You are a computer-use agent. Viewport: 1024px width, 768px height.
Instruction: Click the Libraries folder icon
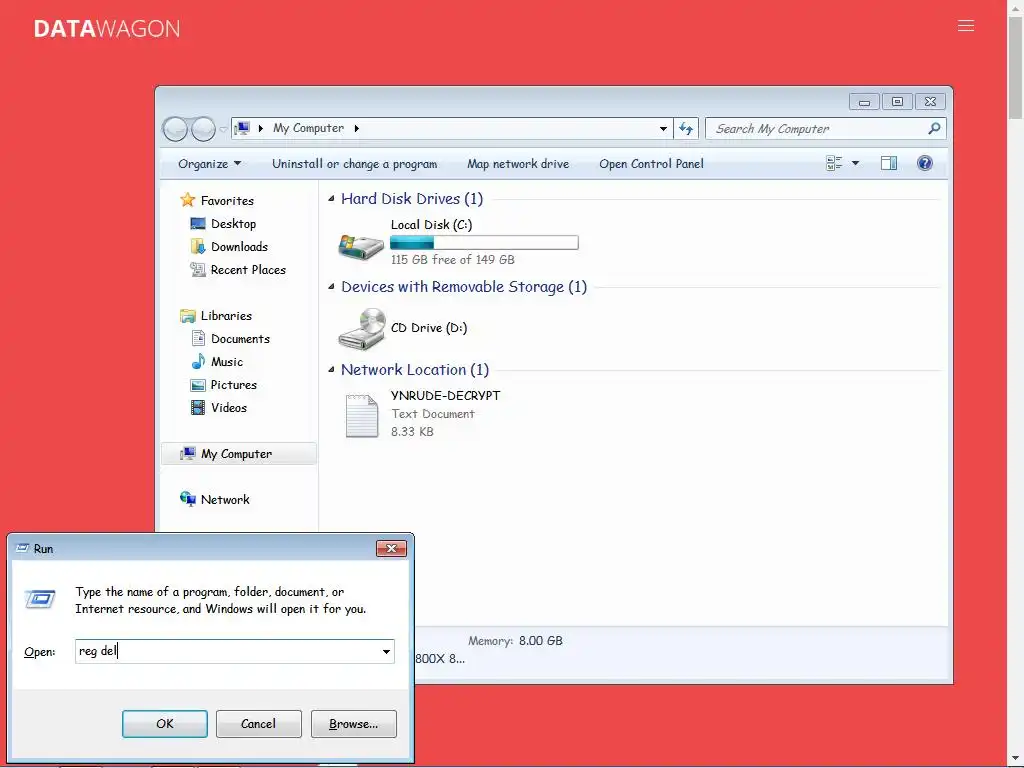188,315
